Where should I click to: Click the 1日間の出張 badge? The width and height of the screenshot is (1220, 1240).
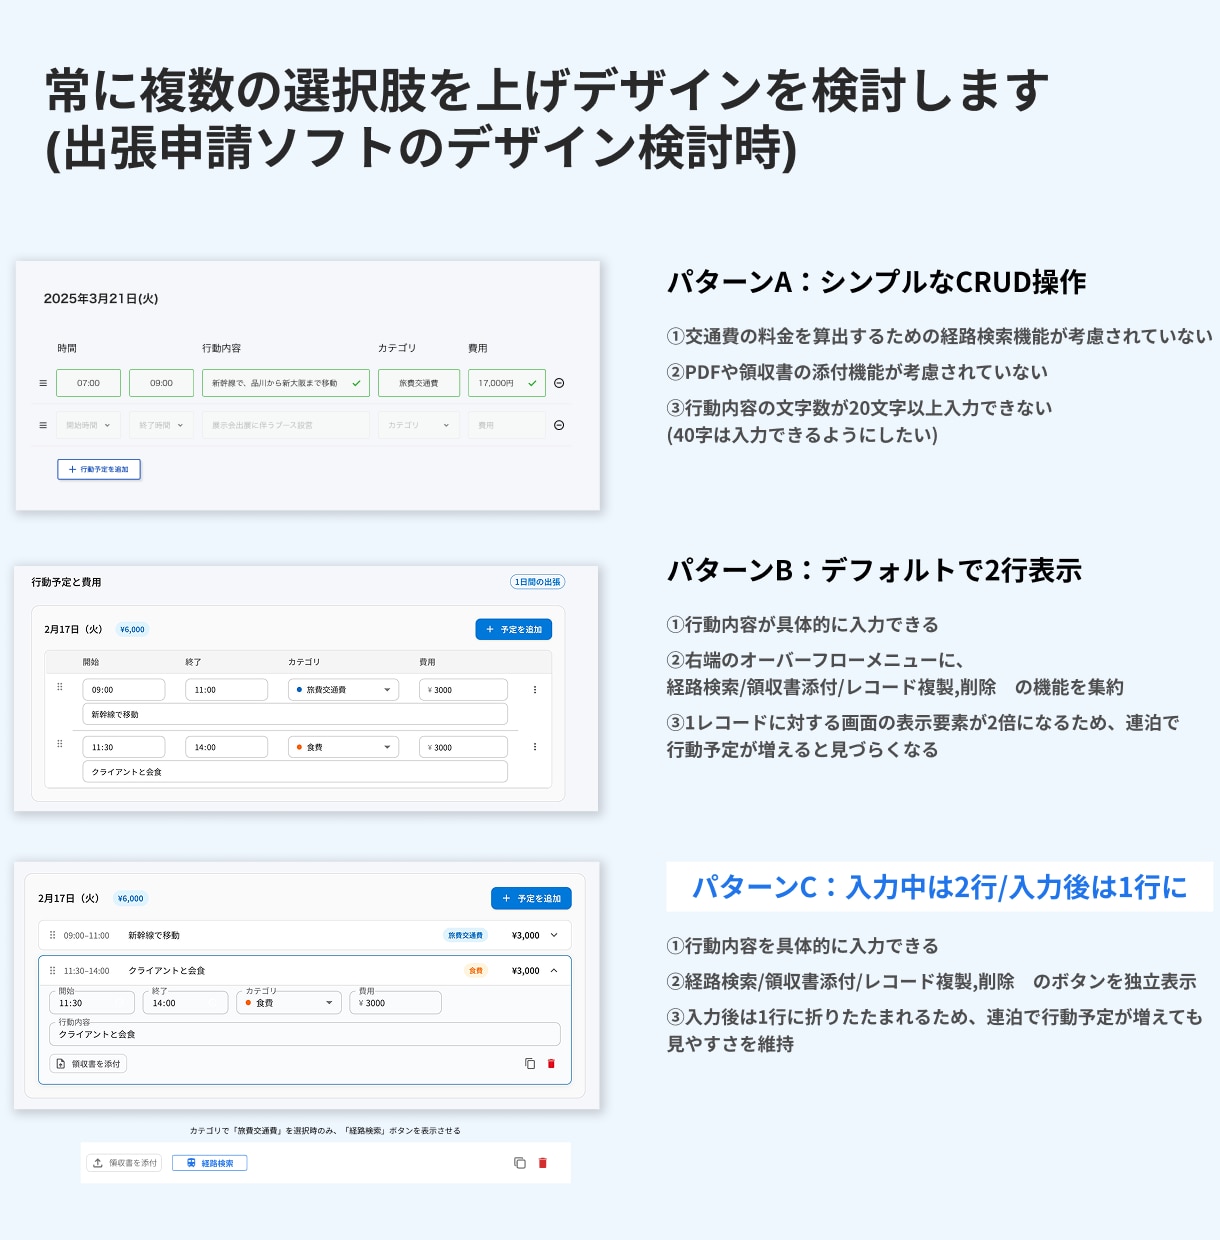(x=538, y=582)
